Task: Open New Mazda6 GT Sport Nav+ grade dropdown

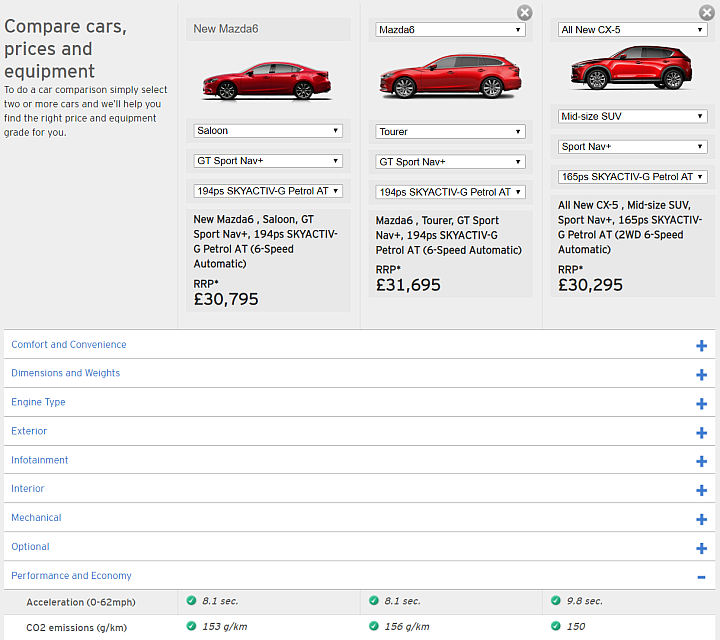Action: coord(268,161)
